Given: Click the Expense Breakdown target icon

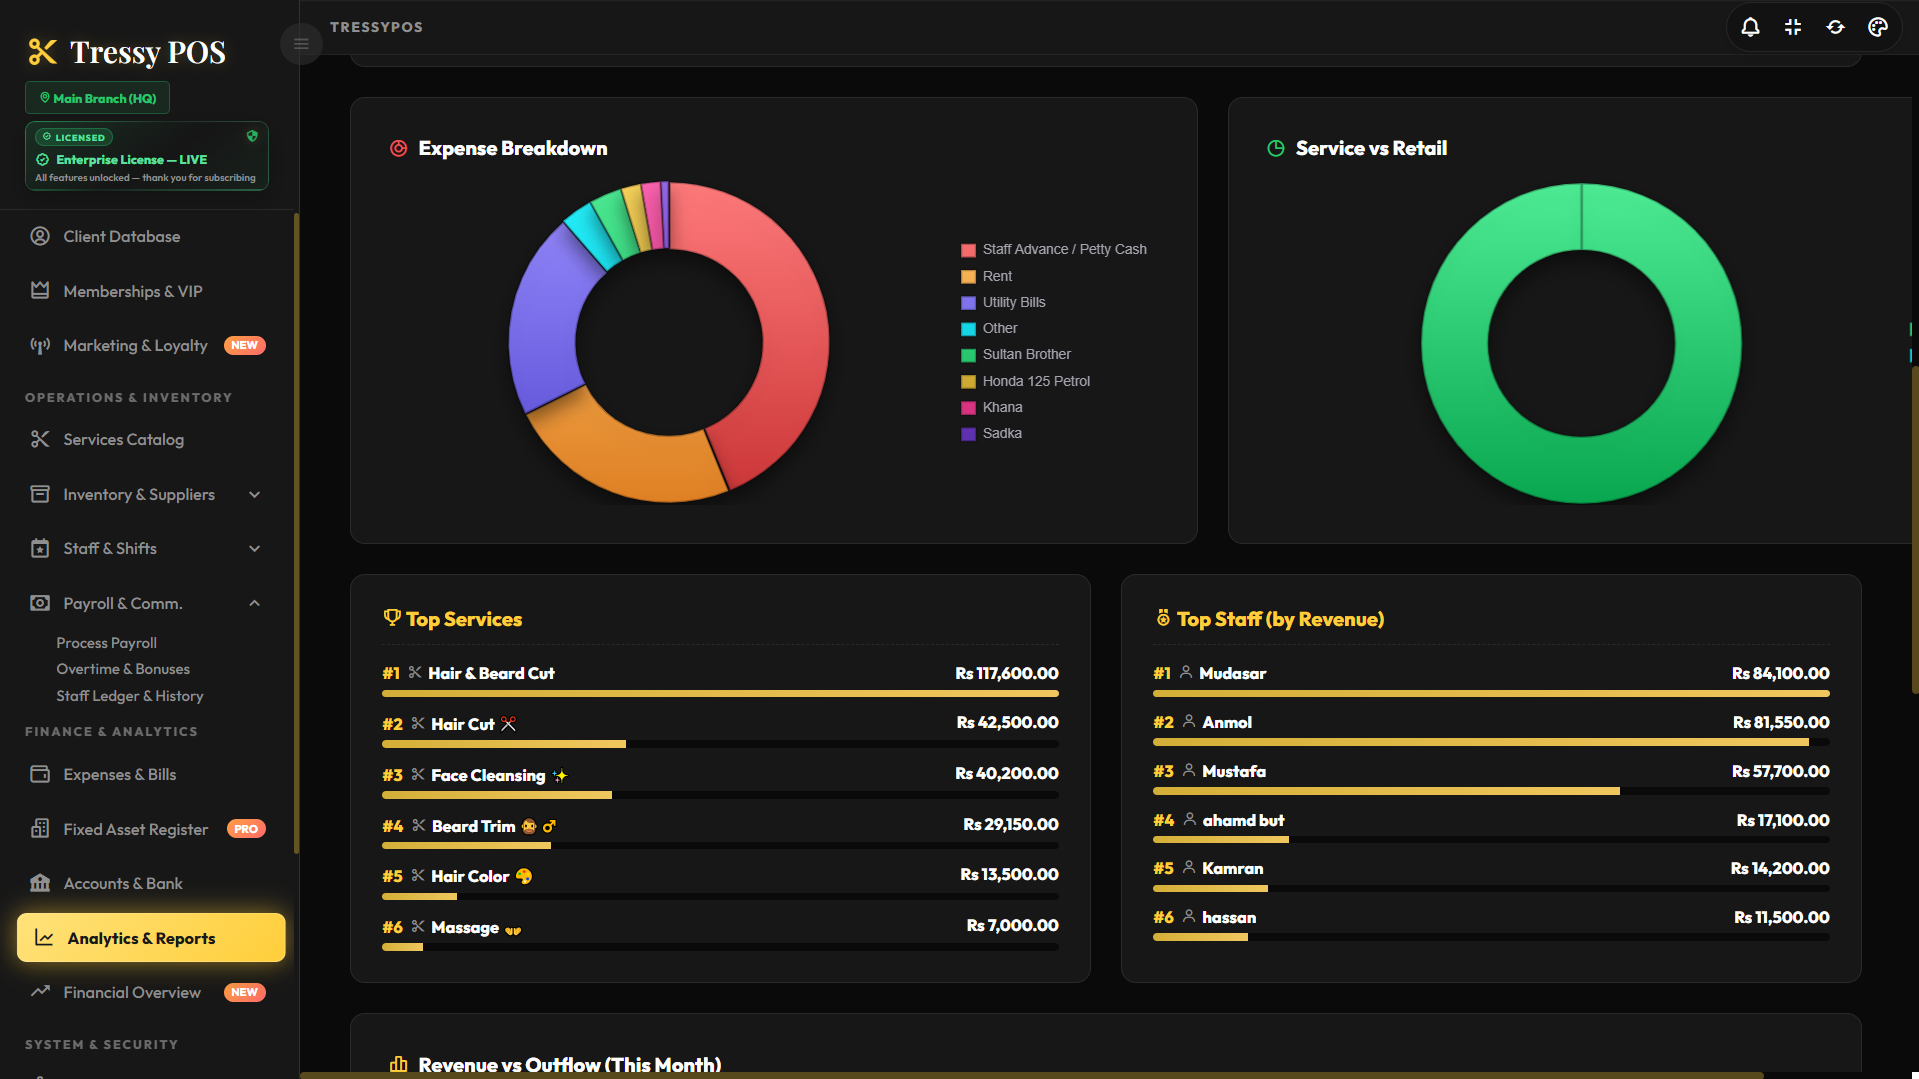Looking at the screenshot, I should [398, 148].
